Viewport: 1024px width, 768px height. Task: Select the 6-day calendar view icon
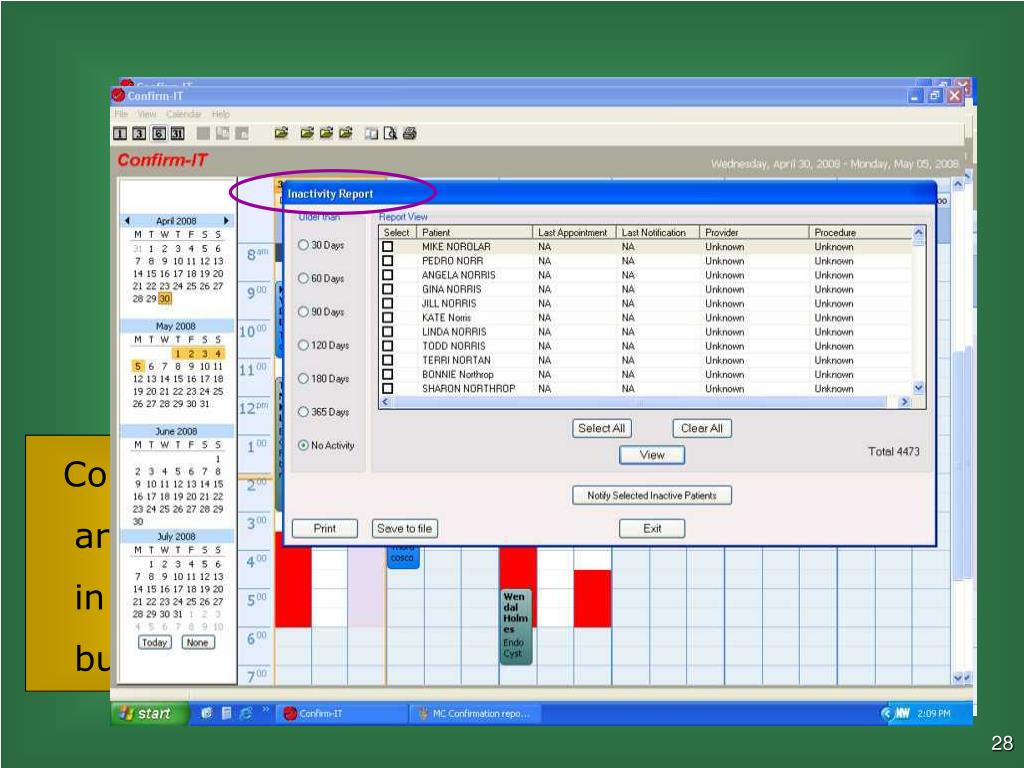(x=159, y=134)
